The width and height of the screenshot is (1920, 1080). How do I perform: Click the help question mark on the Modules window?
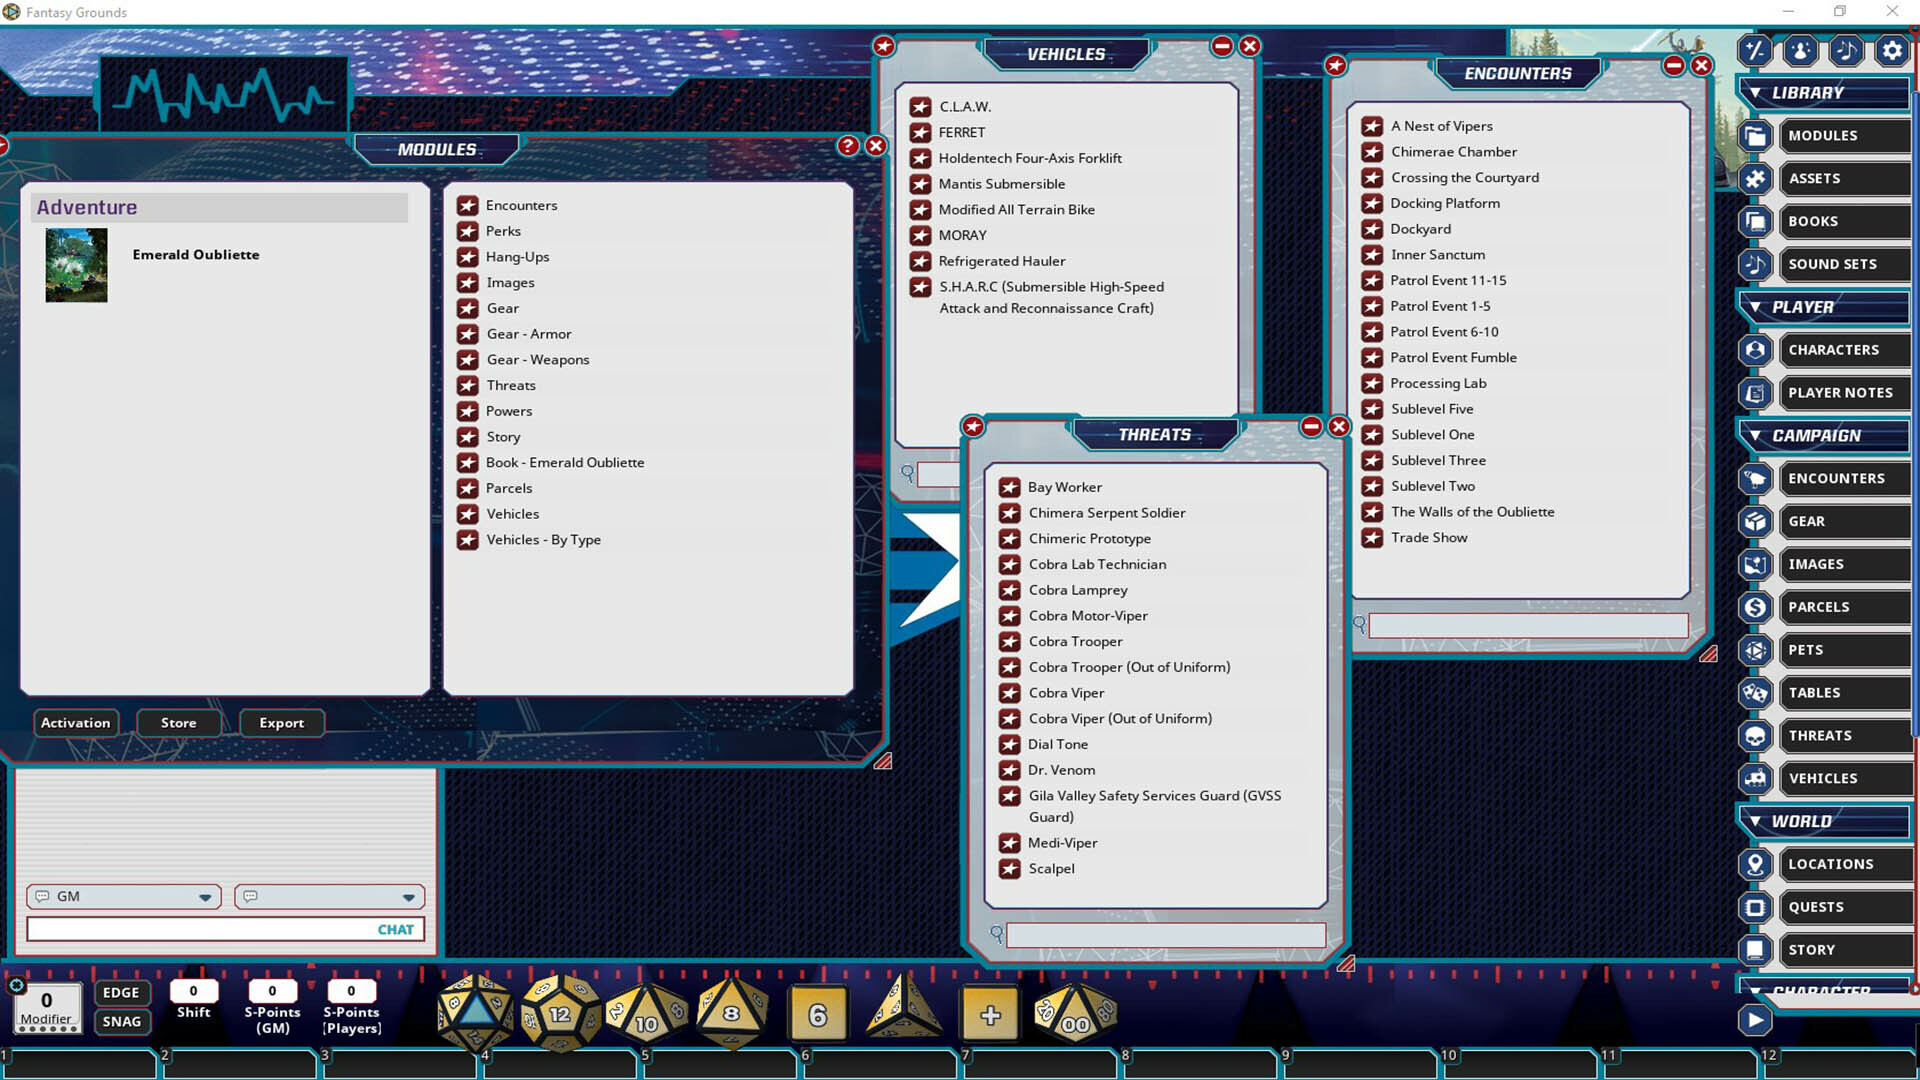pos(846,146)
